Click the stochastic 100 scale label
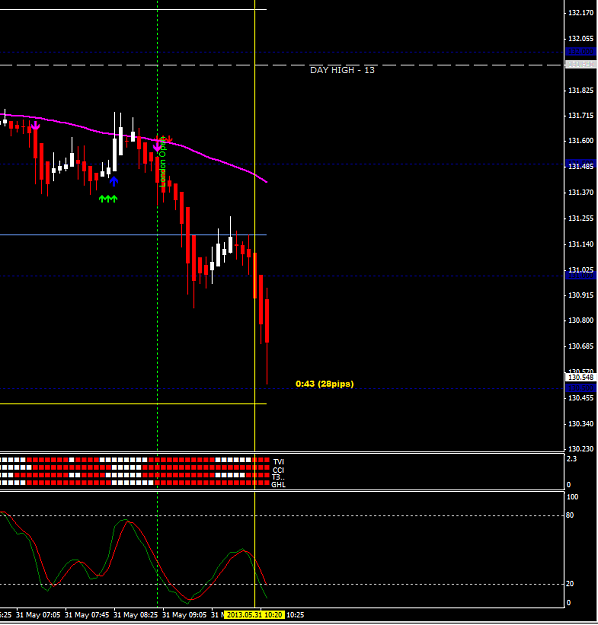Viewport: 598px width, 625px height. coord(572,497)
